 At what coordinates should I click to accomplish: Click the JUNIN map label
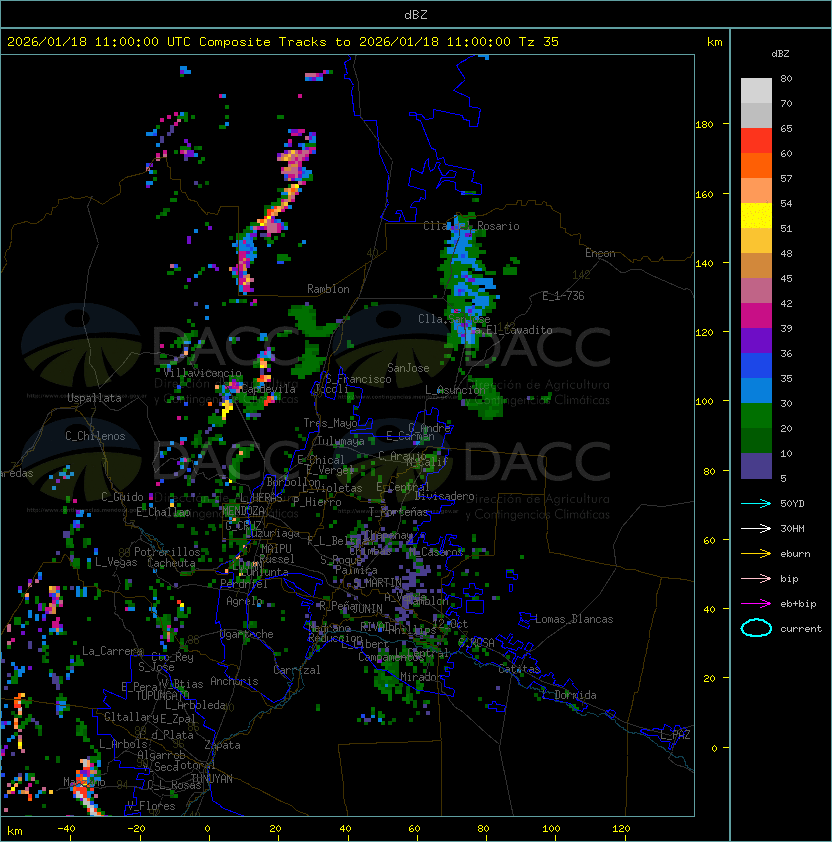(x=367, y=608)
